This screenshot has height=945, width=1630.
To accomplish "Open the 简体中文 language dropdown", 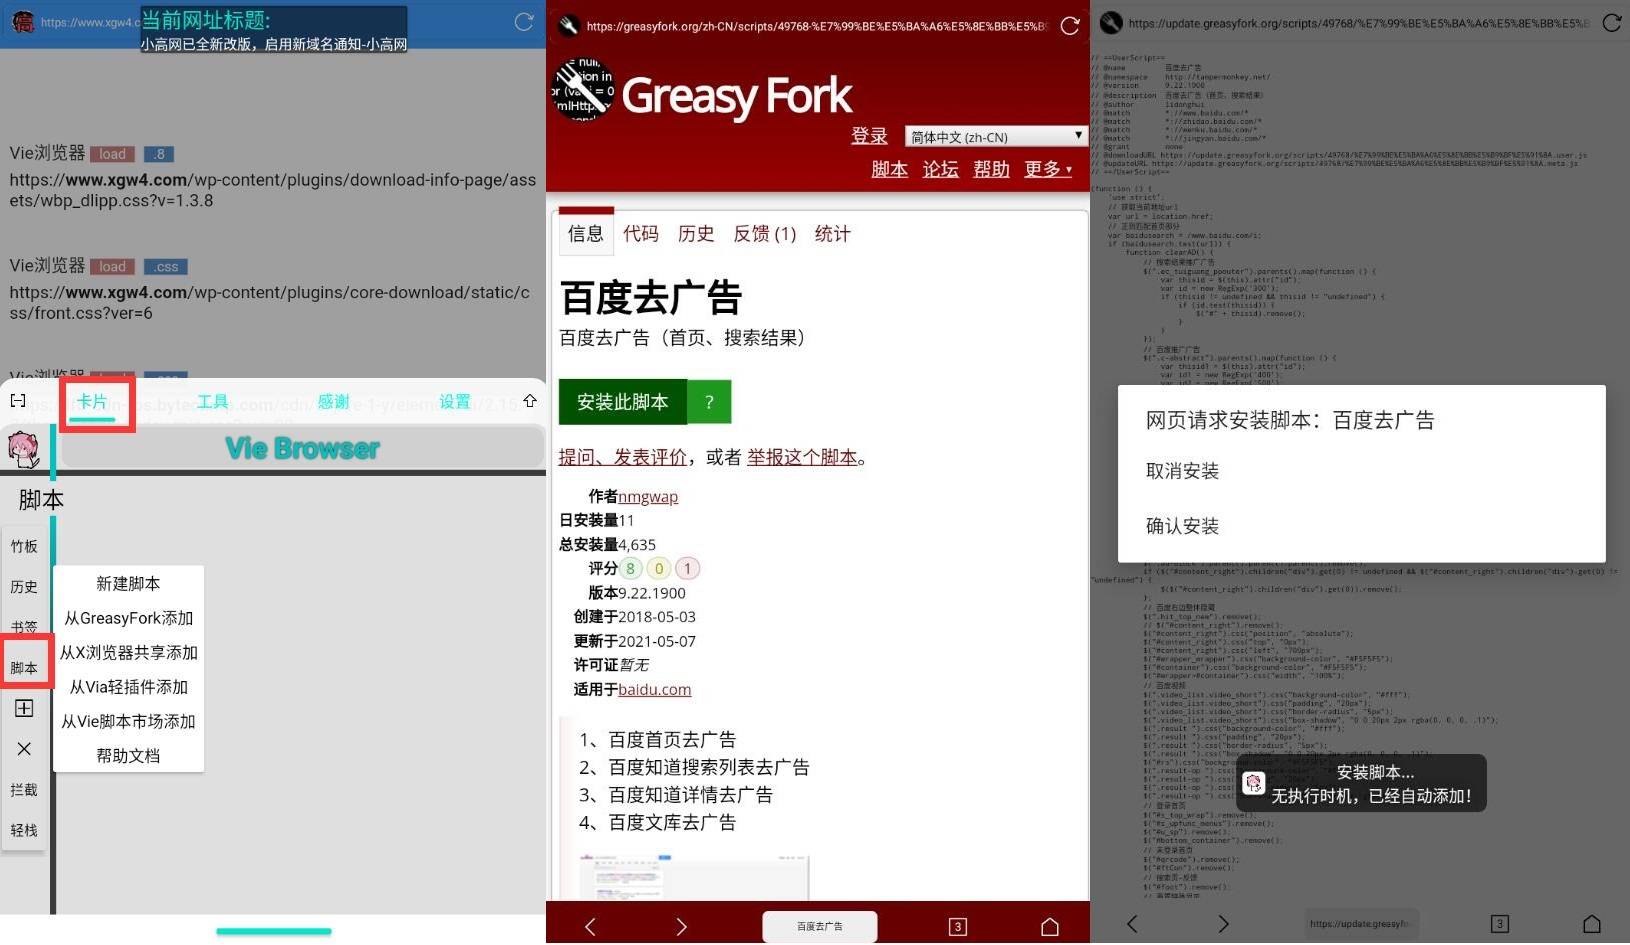I will [x=995, y=137].
